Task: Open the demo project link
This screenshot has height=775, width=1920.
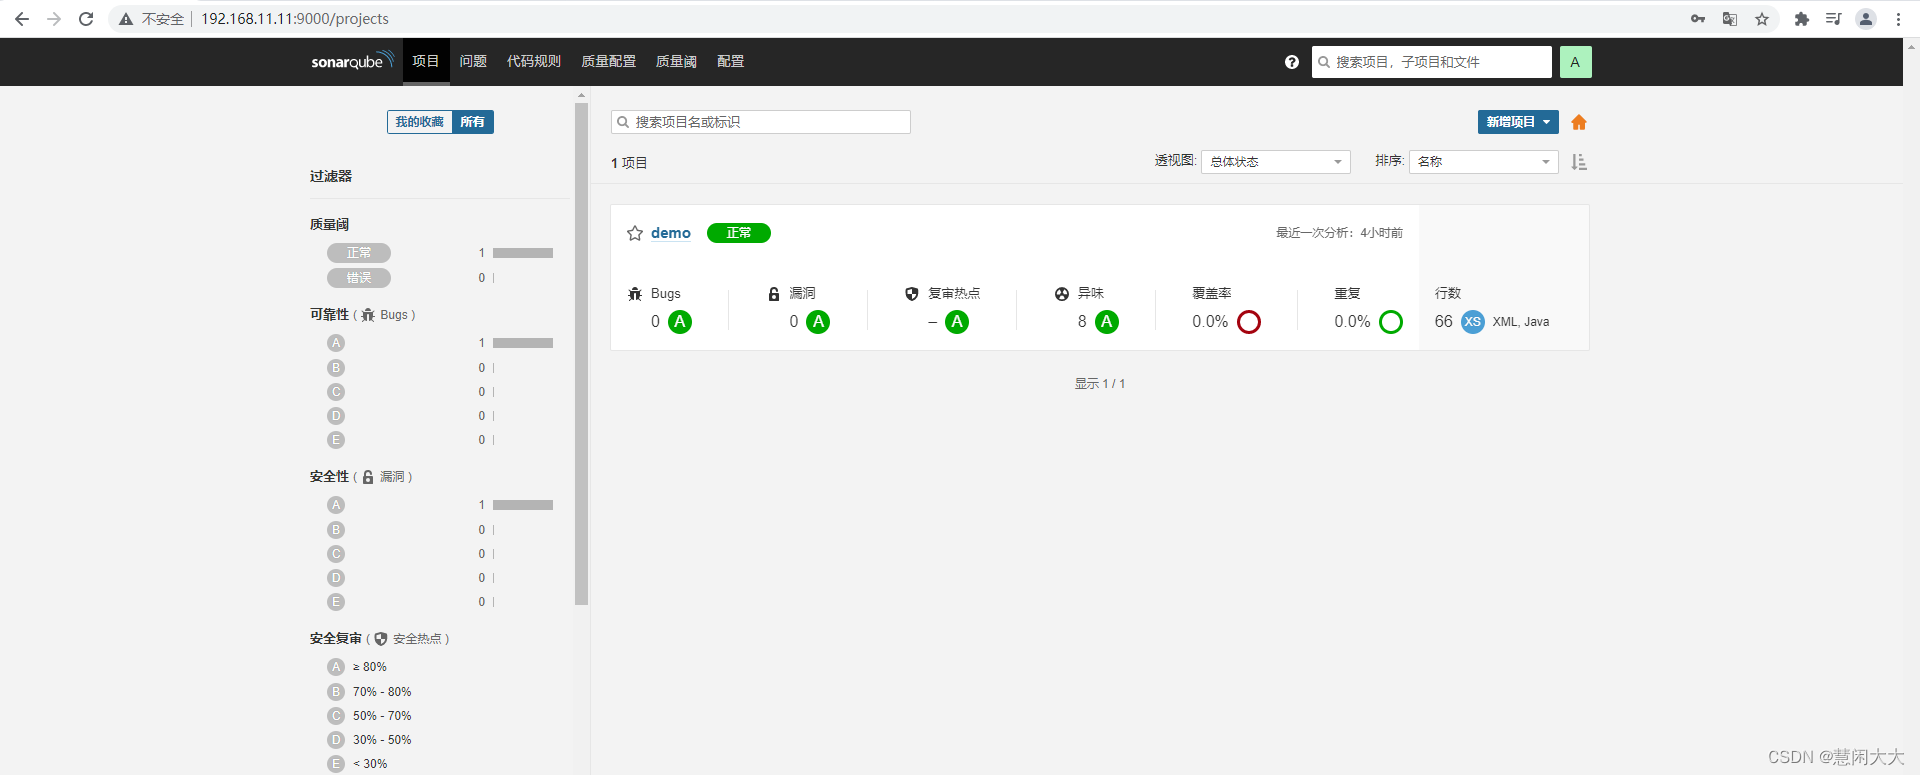Action: (x=671, y=233)
